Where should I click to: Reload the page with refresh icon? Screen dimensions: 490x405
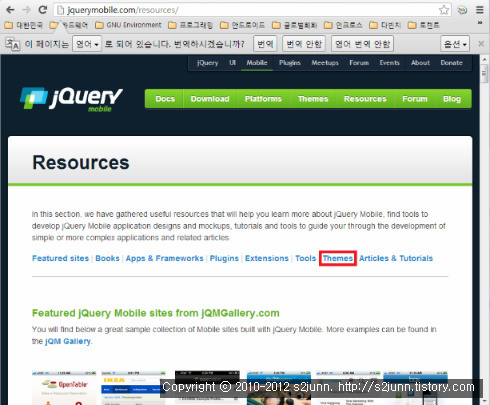coord(43,10)
